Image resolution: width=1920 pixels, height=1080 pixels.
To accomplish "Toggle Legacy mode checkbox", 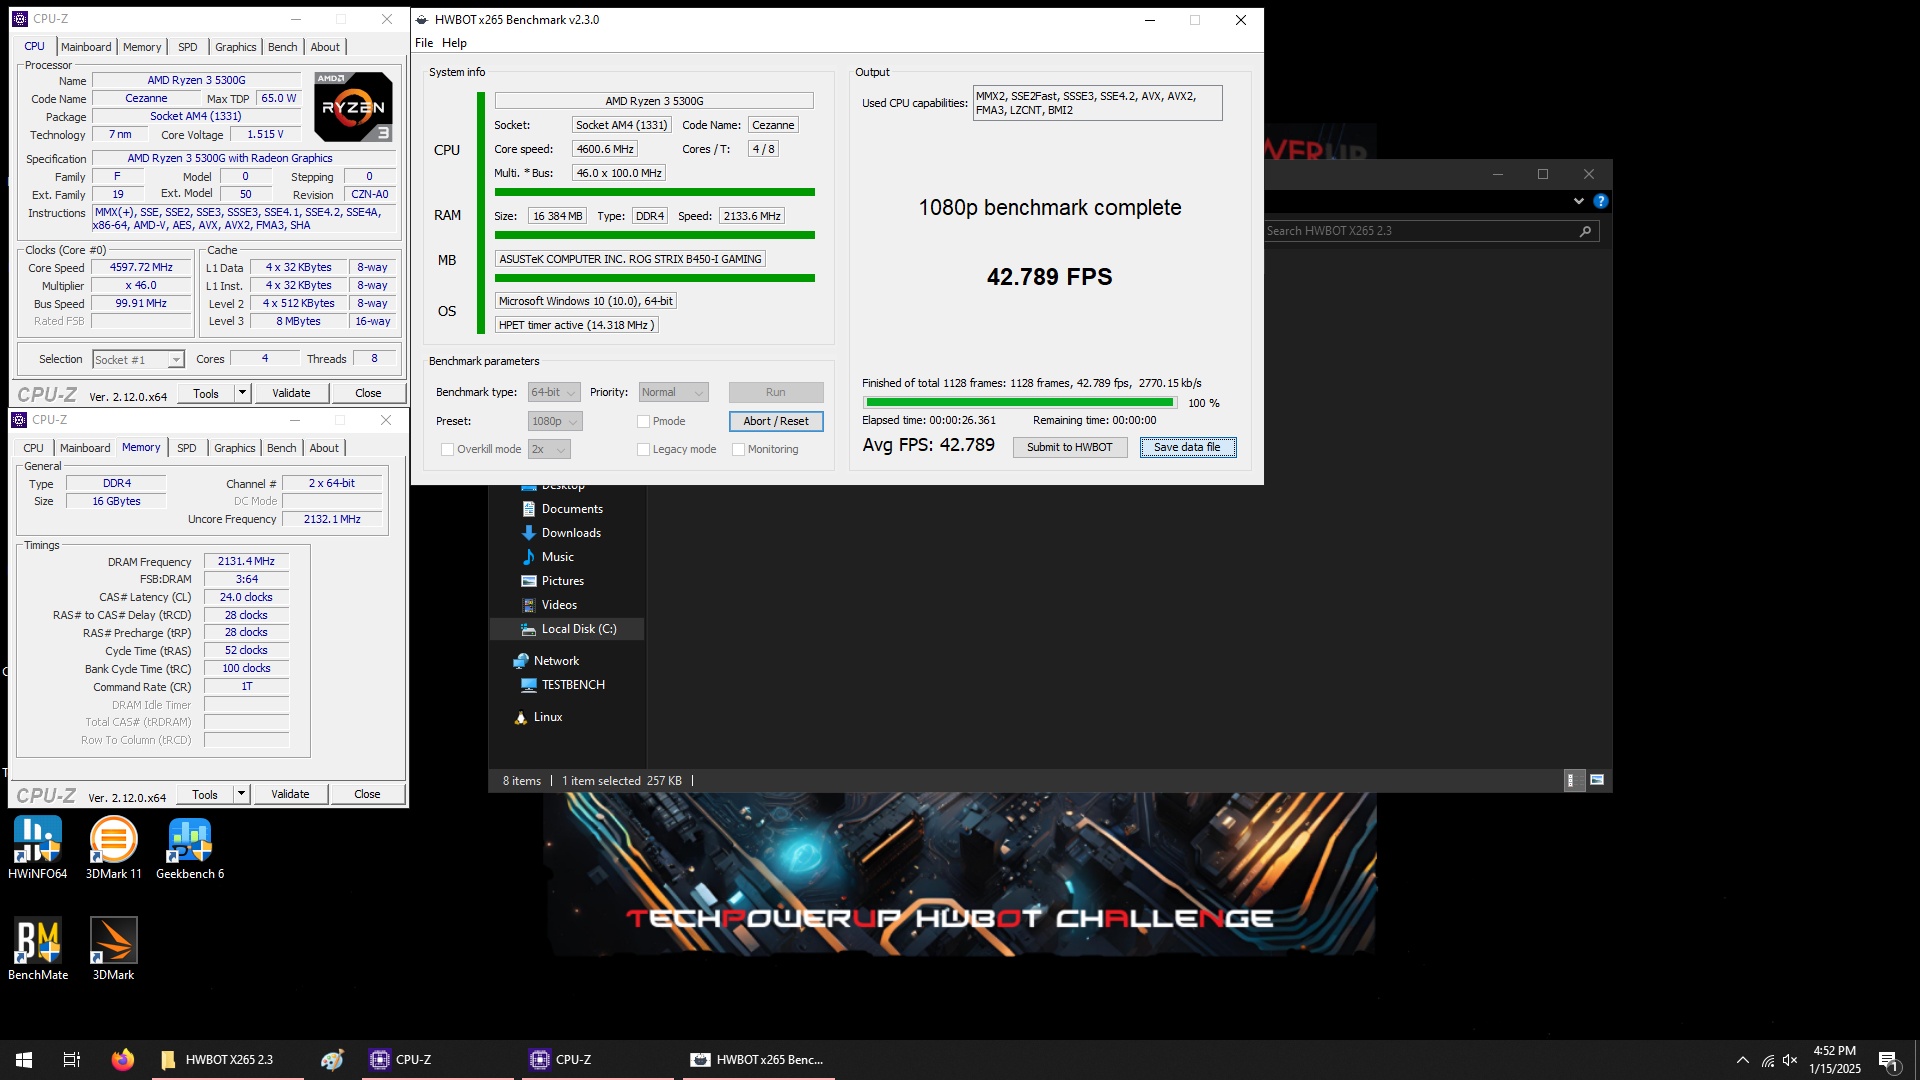I will tap(643, 450).
